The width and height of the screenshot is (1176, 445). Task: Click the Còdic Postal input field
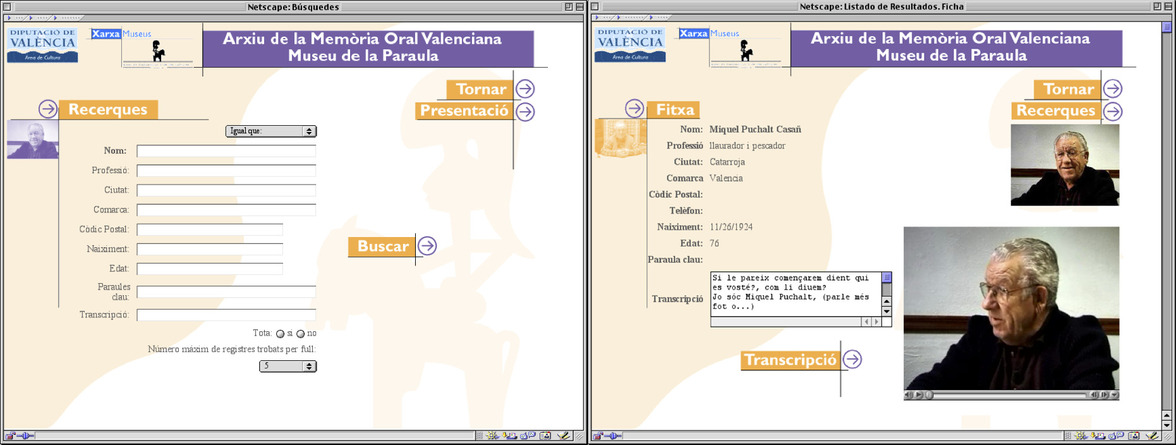209,229
